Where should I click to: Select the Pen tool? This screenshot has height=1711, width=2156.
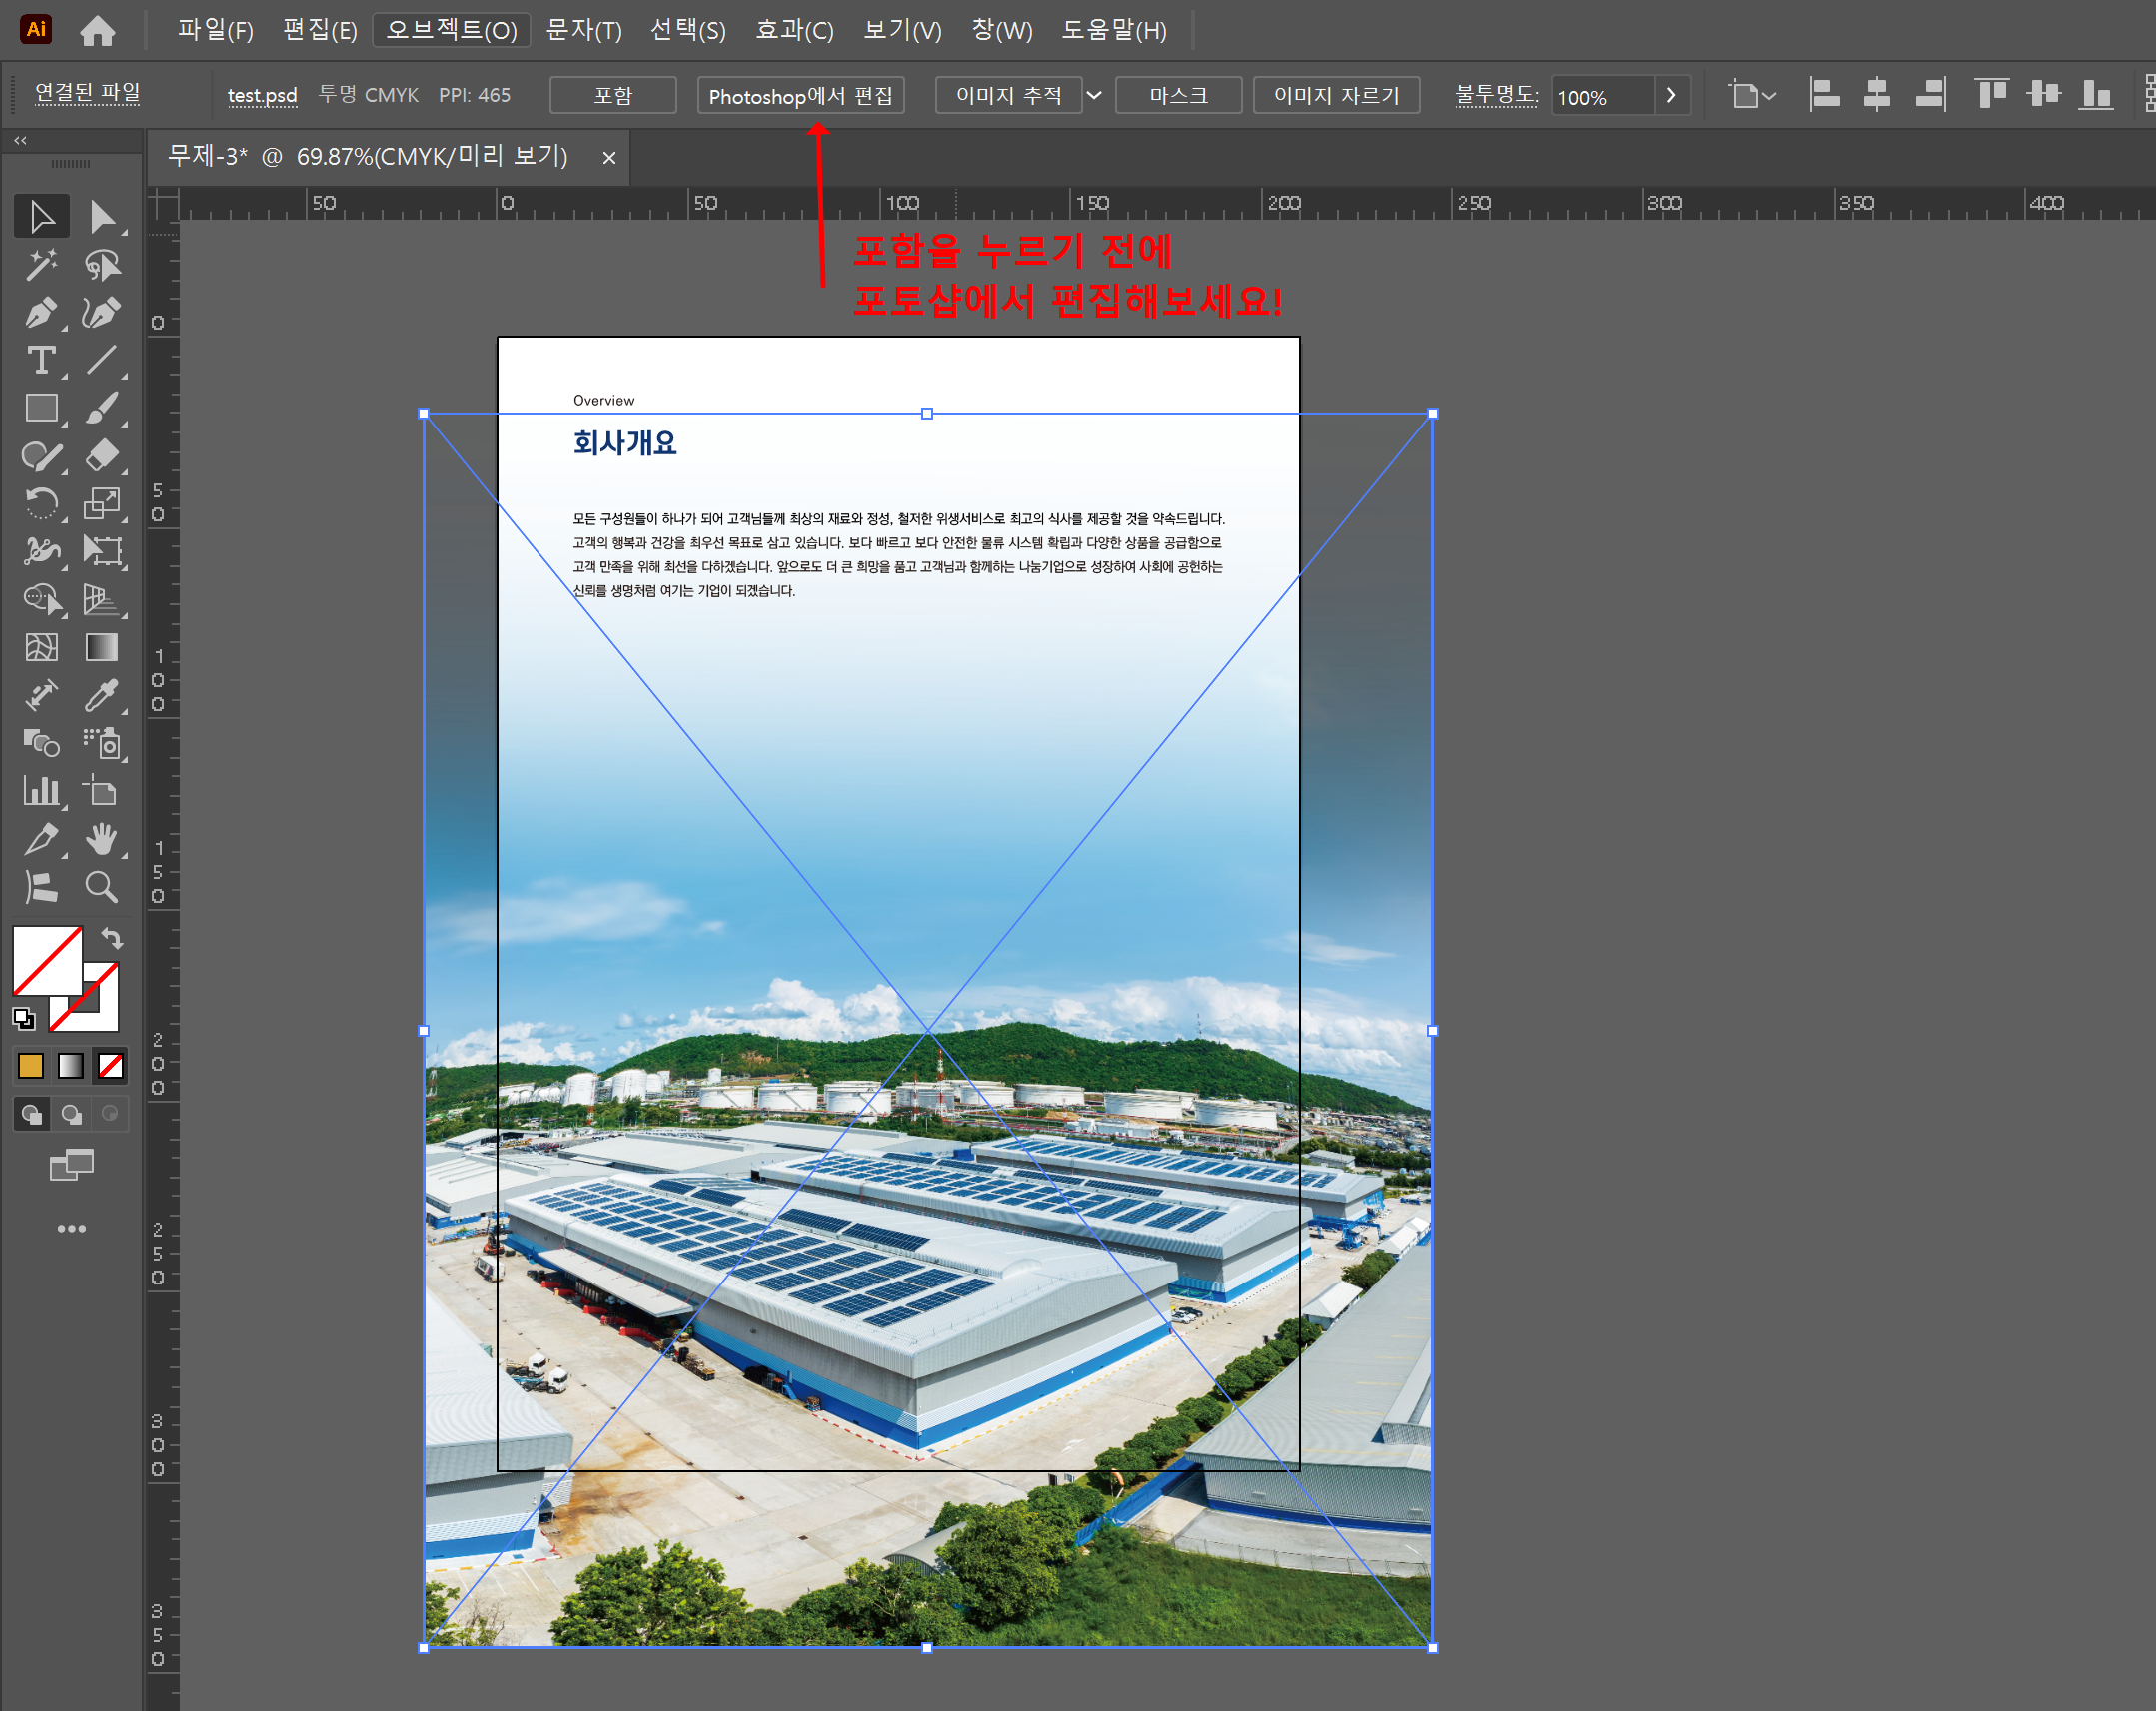(x=40, y=313)
